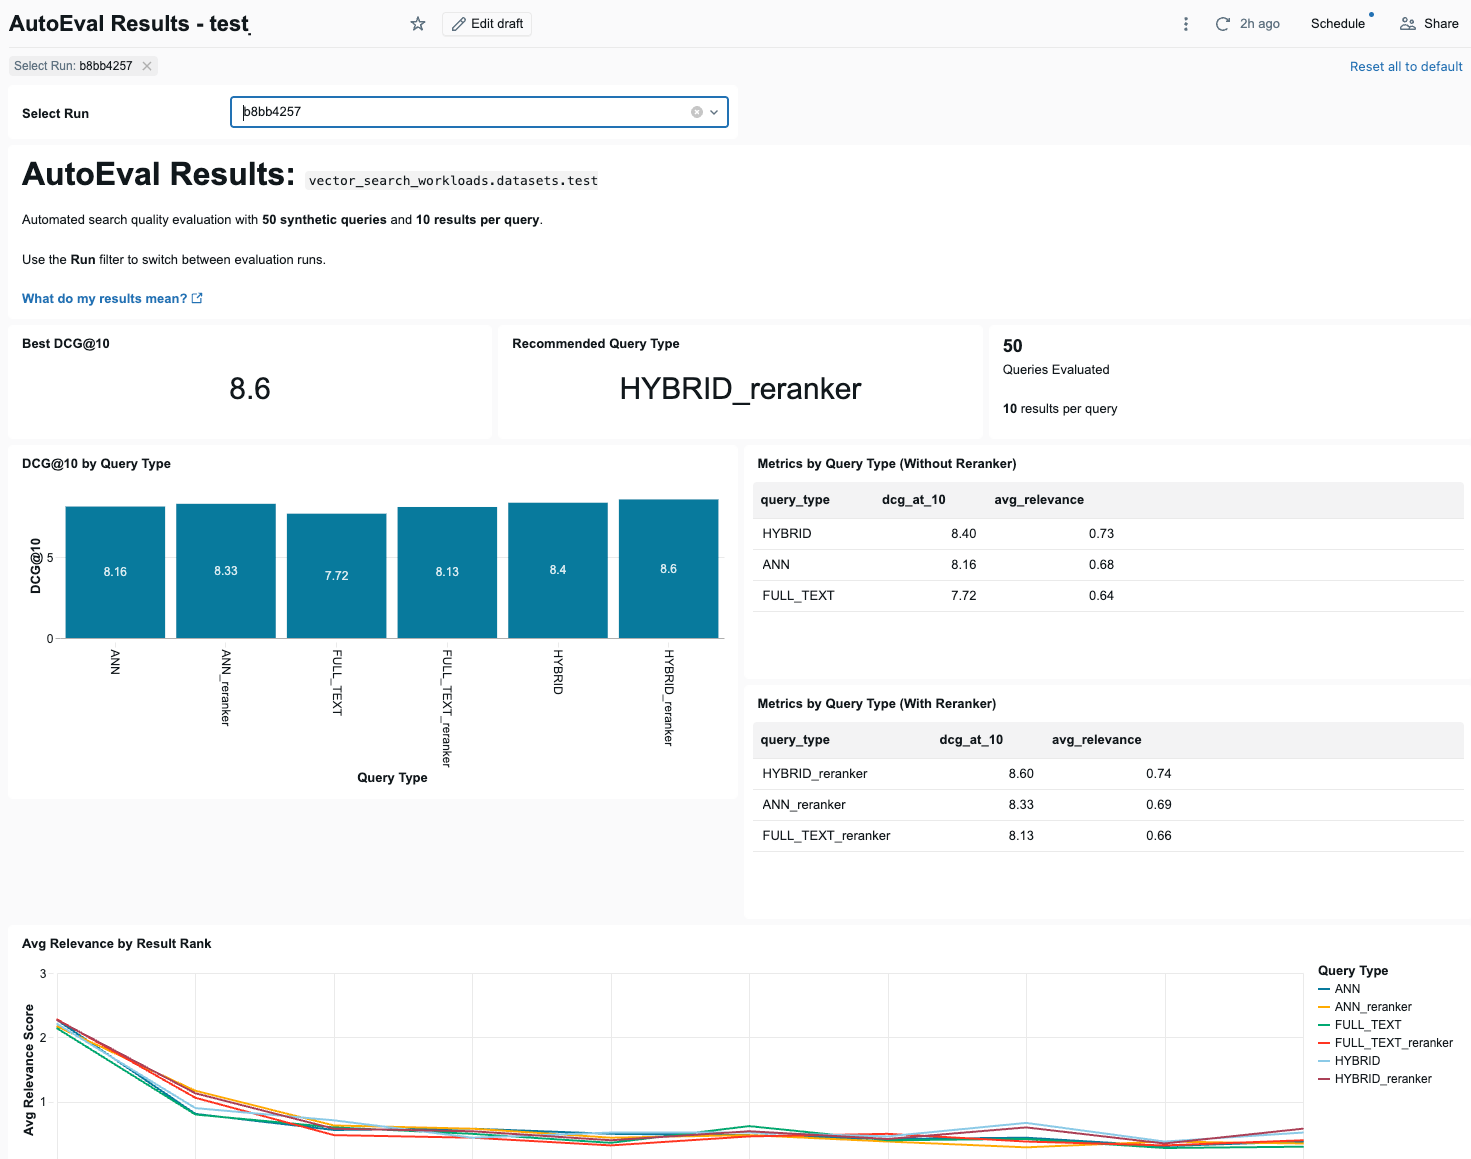
Task: Star the AutoEval Results dashboard
Action: tap(417, 24)
